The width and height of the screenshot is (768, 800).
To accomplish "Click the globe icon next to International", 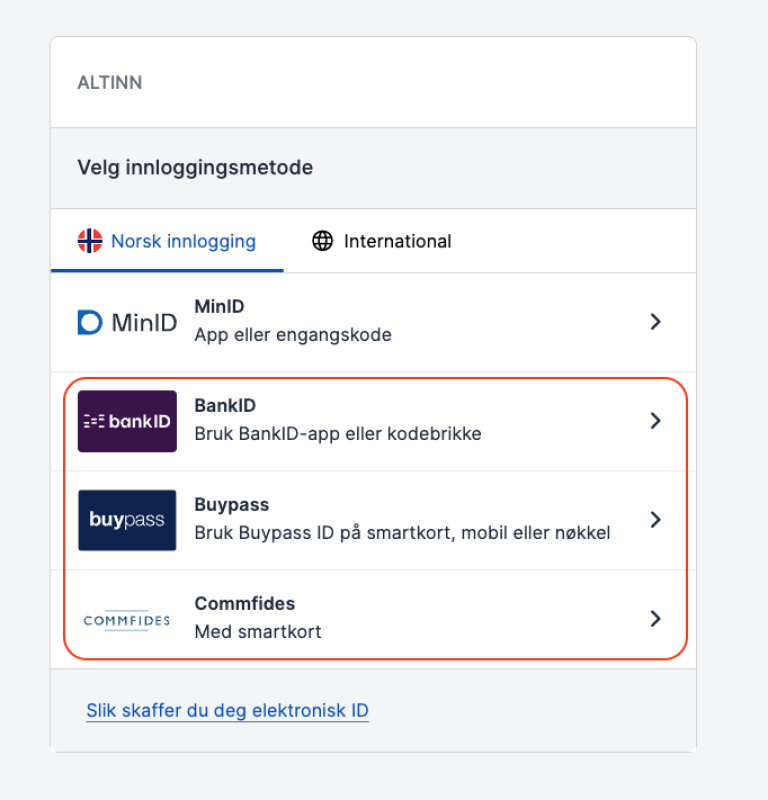I will click(323, 240).
